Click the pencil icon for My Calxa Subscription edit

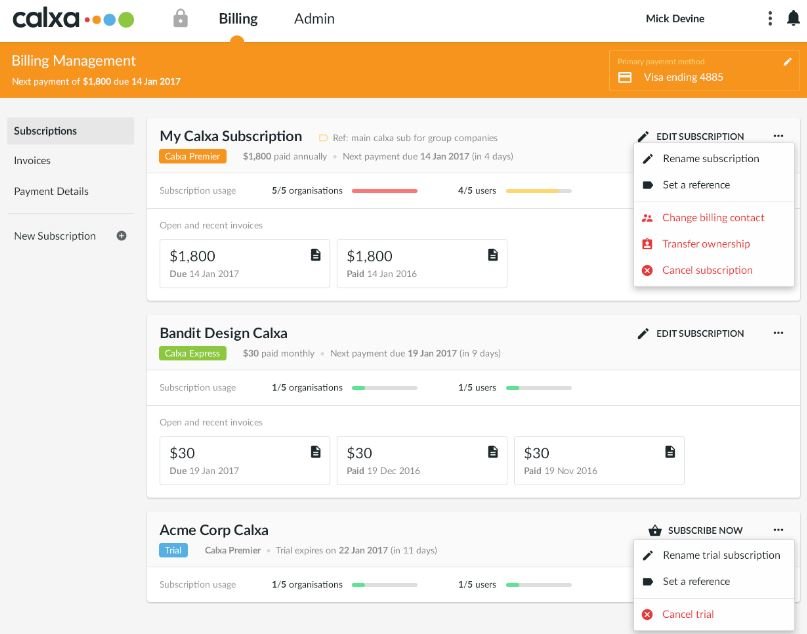pyautogui.click(x=643, y=136)
